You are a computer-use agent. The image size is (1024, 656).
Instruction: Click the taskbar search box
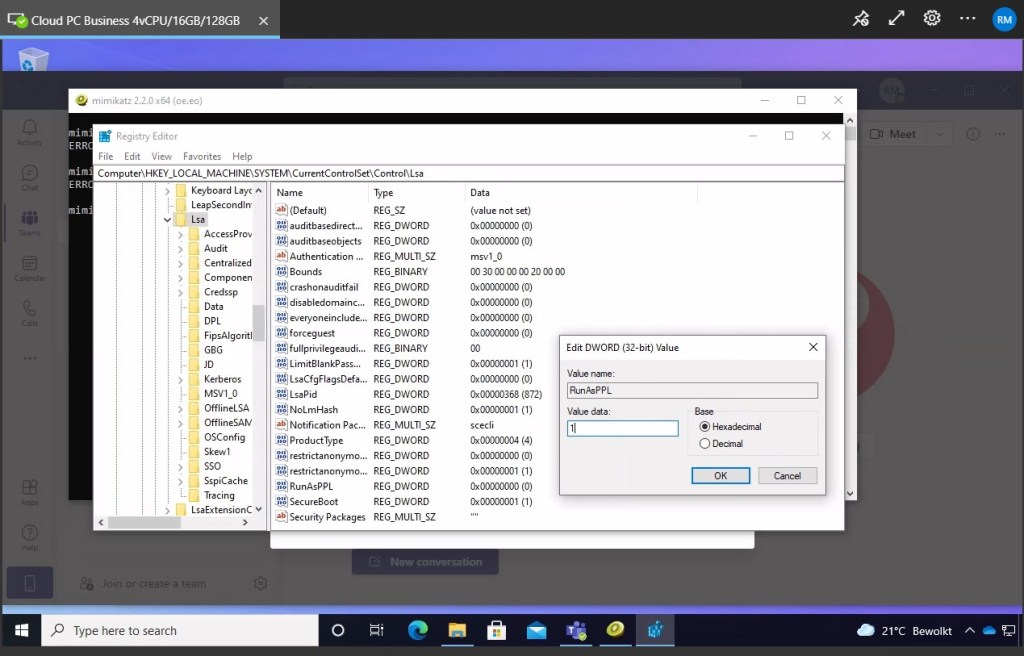tap(180, 631)
